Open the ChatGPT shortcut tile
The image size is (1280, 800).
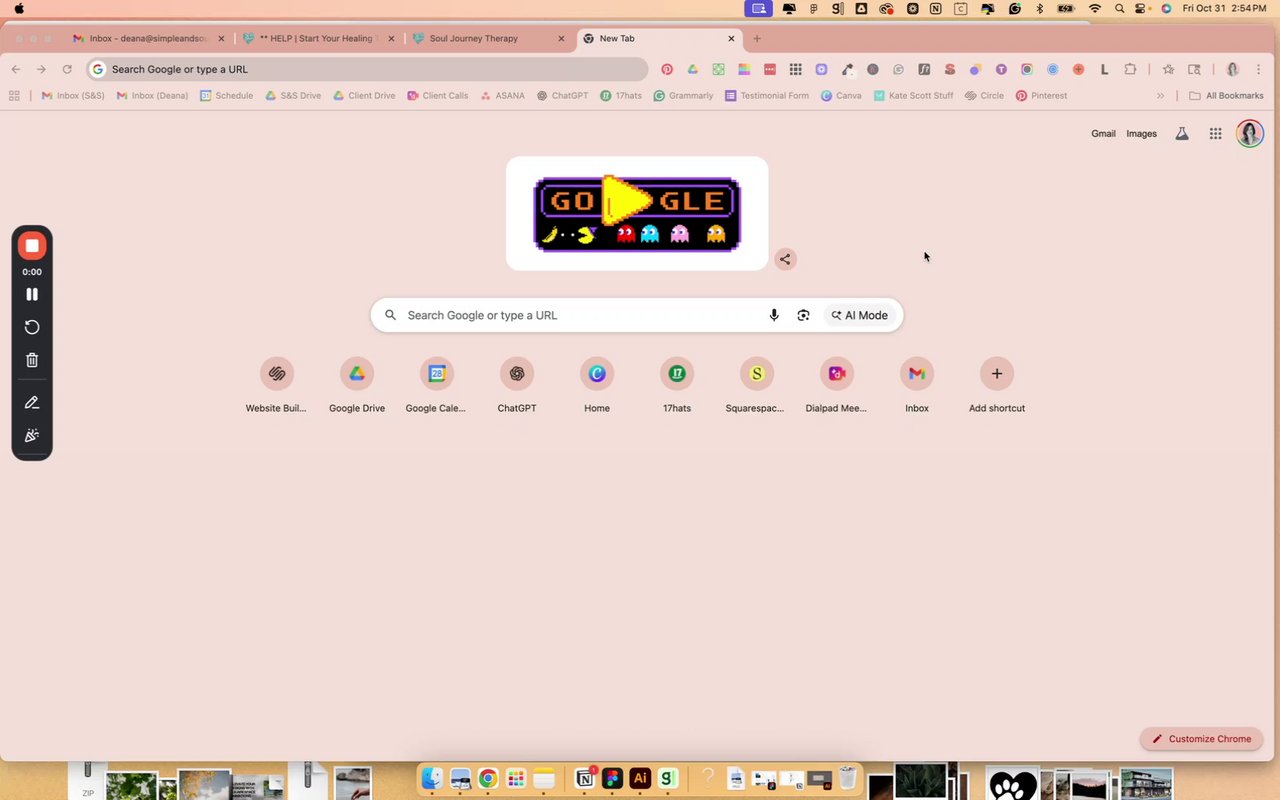click(x=517, y=384)
